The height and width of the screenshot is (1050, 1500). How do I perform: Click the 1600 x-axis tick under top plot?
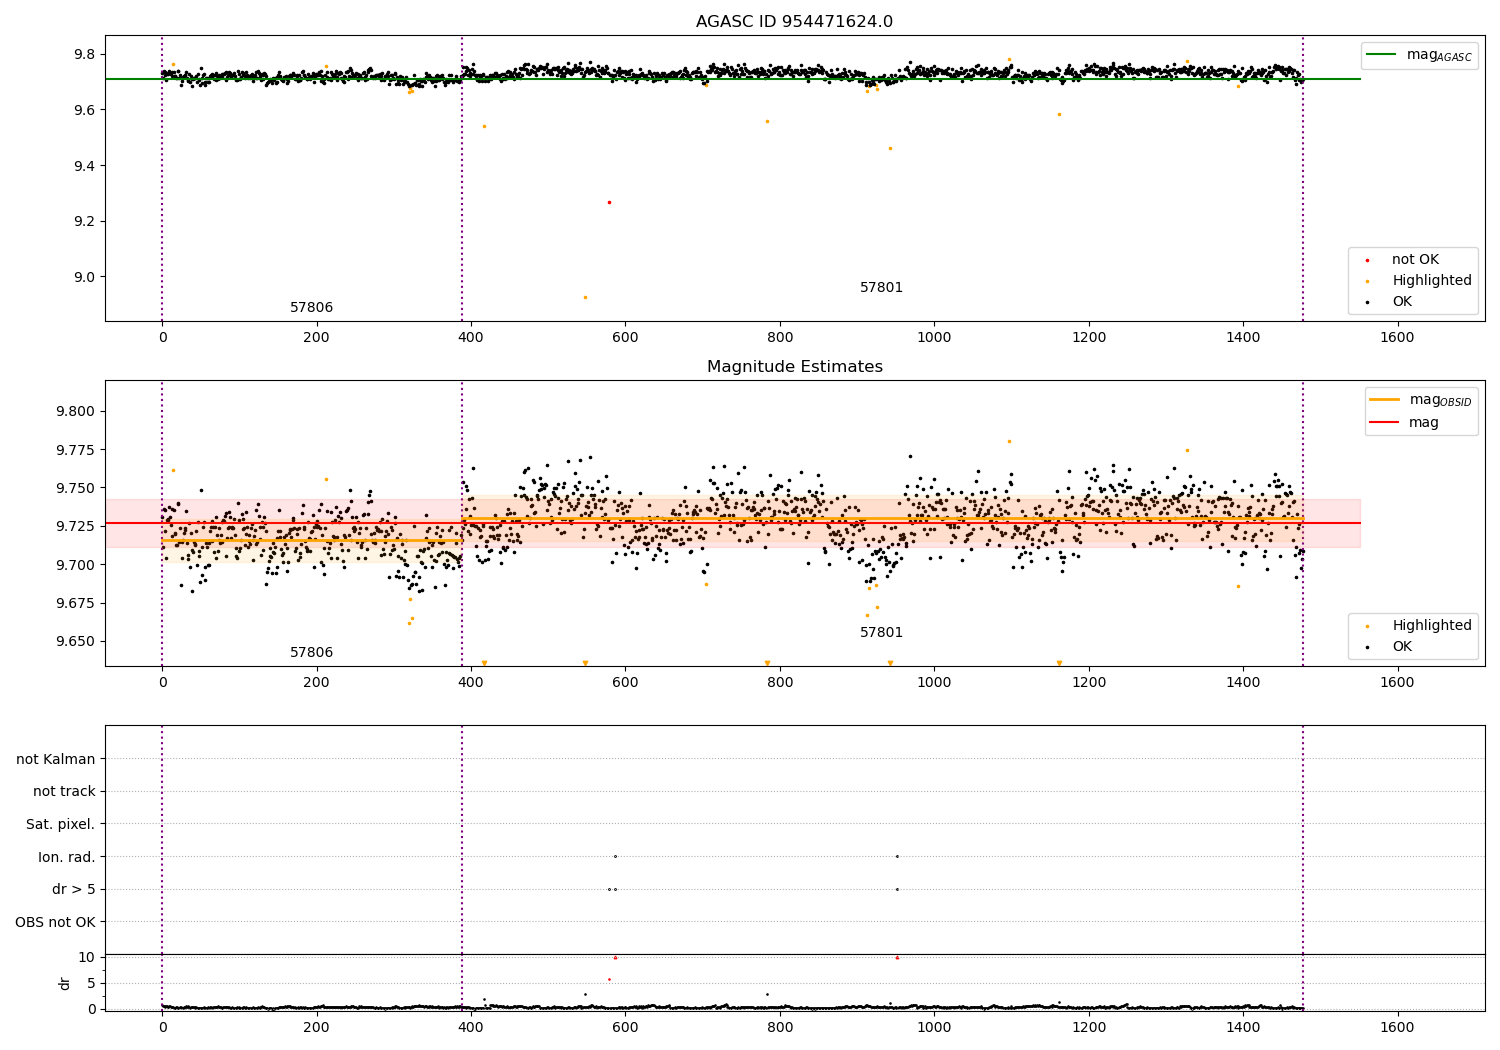1397,338
